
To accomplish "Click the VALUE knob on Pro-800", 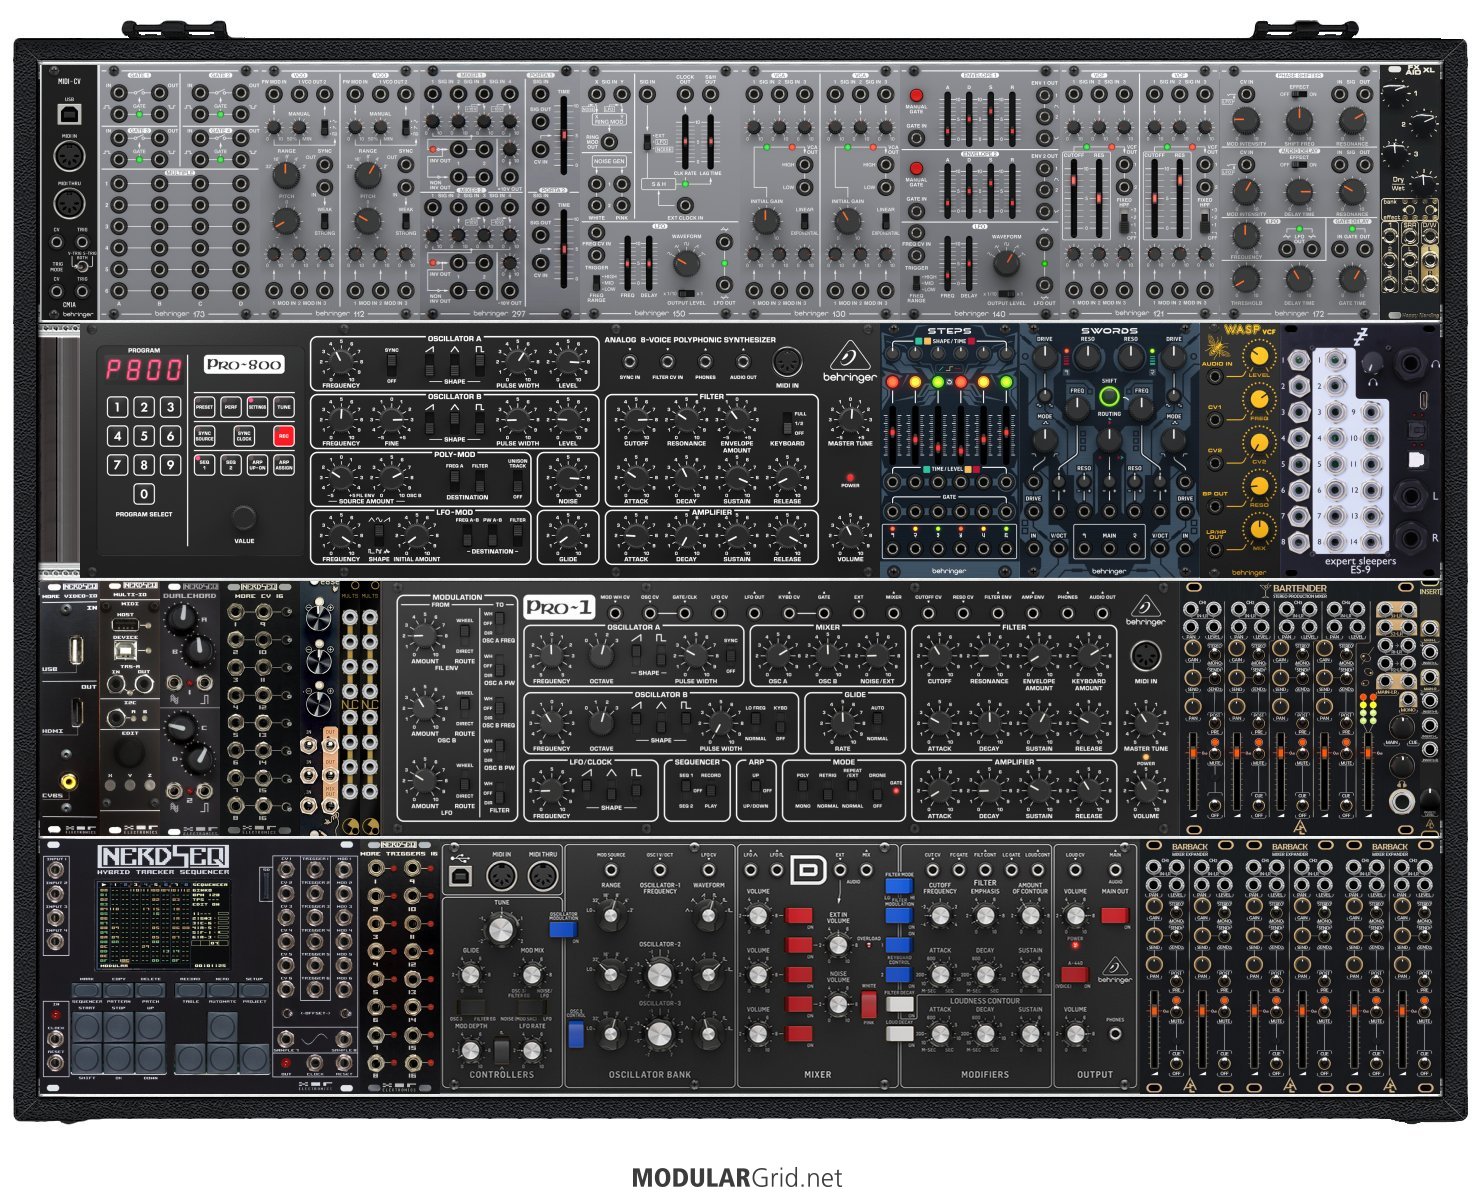I will [243, 517].
